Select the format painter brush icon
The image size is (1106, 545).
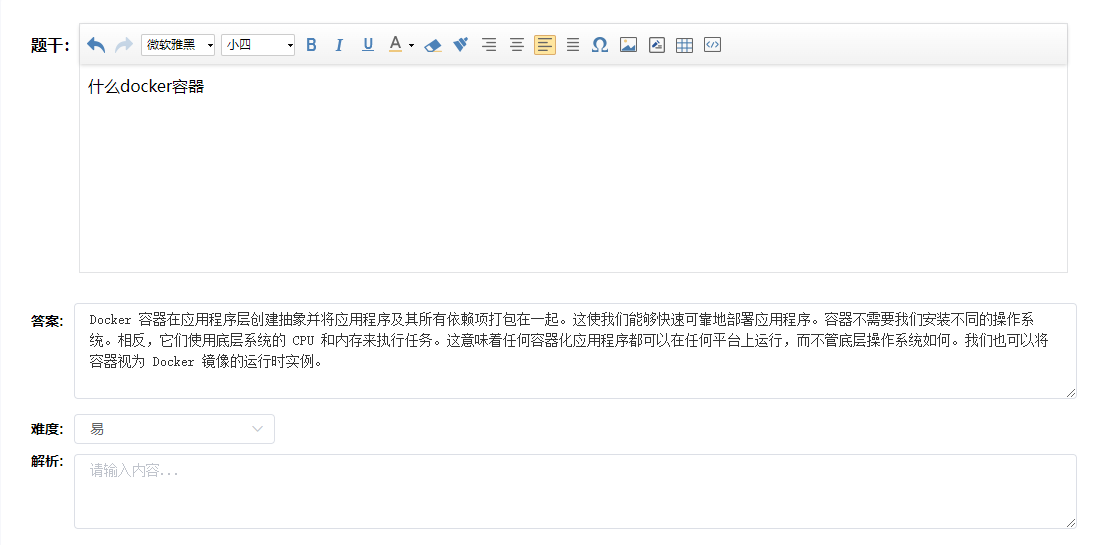tap(461, 45)
